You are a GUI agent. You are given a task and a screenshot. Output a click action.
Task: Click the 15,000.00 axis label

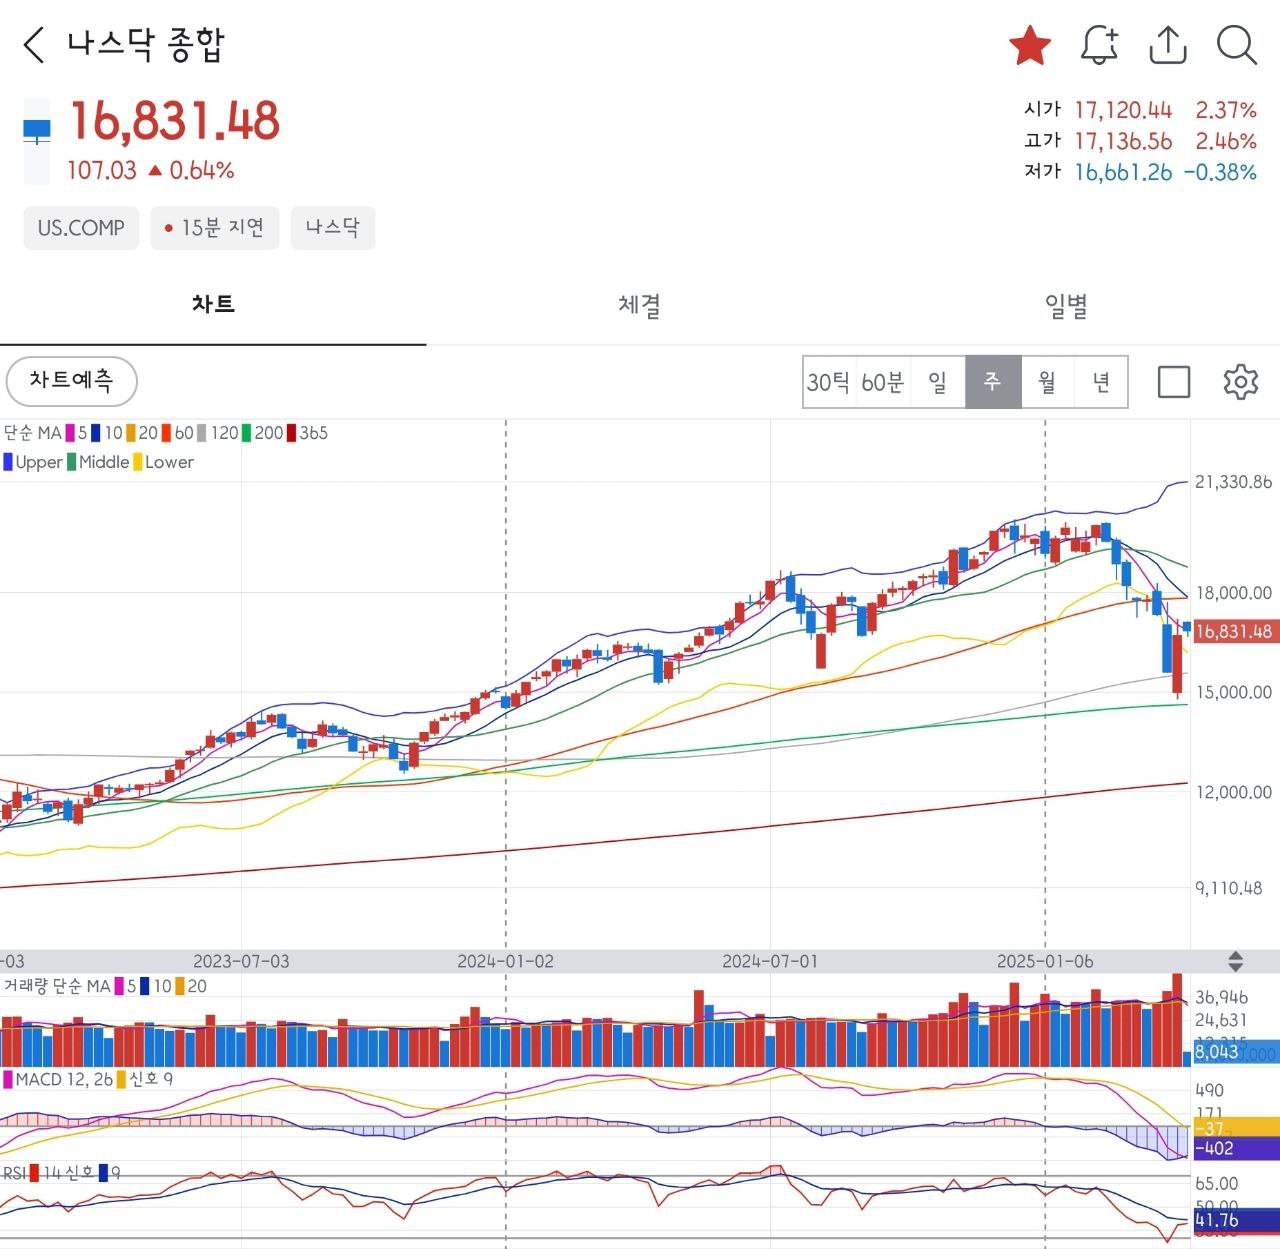coord(1233,692)
